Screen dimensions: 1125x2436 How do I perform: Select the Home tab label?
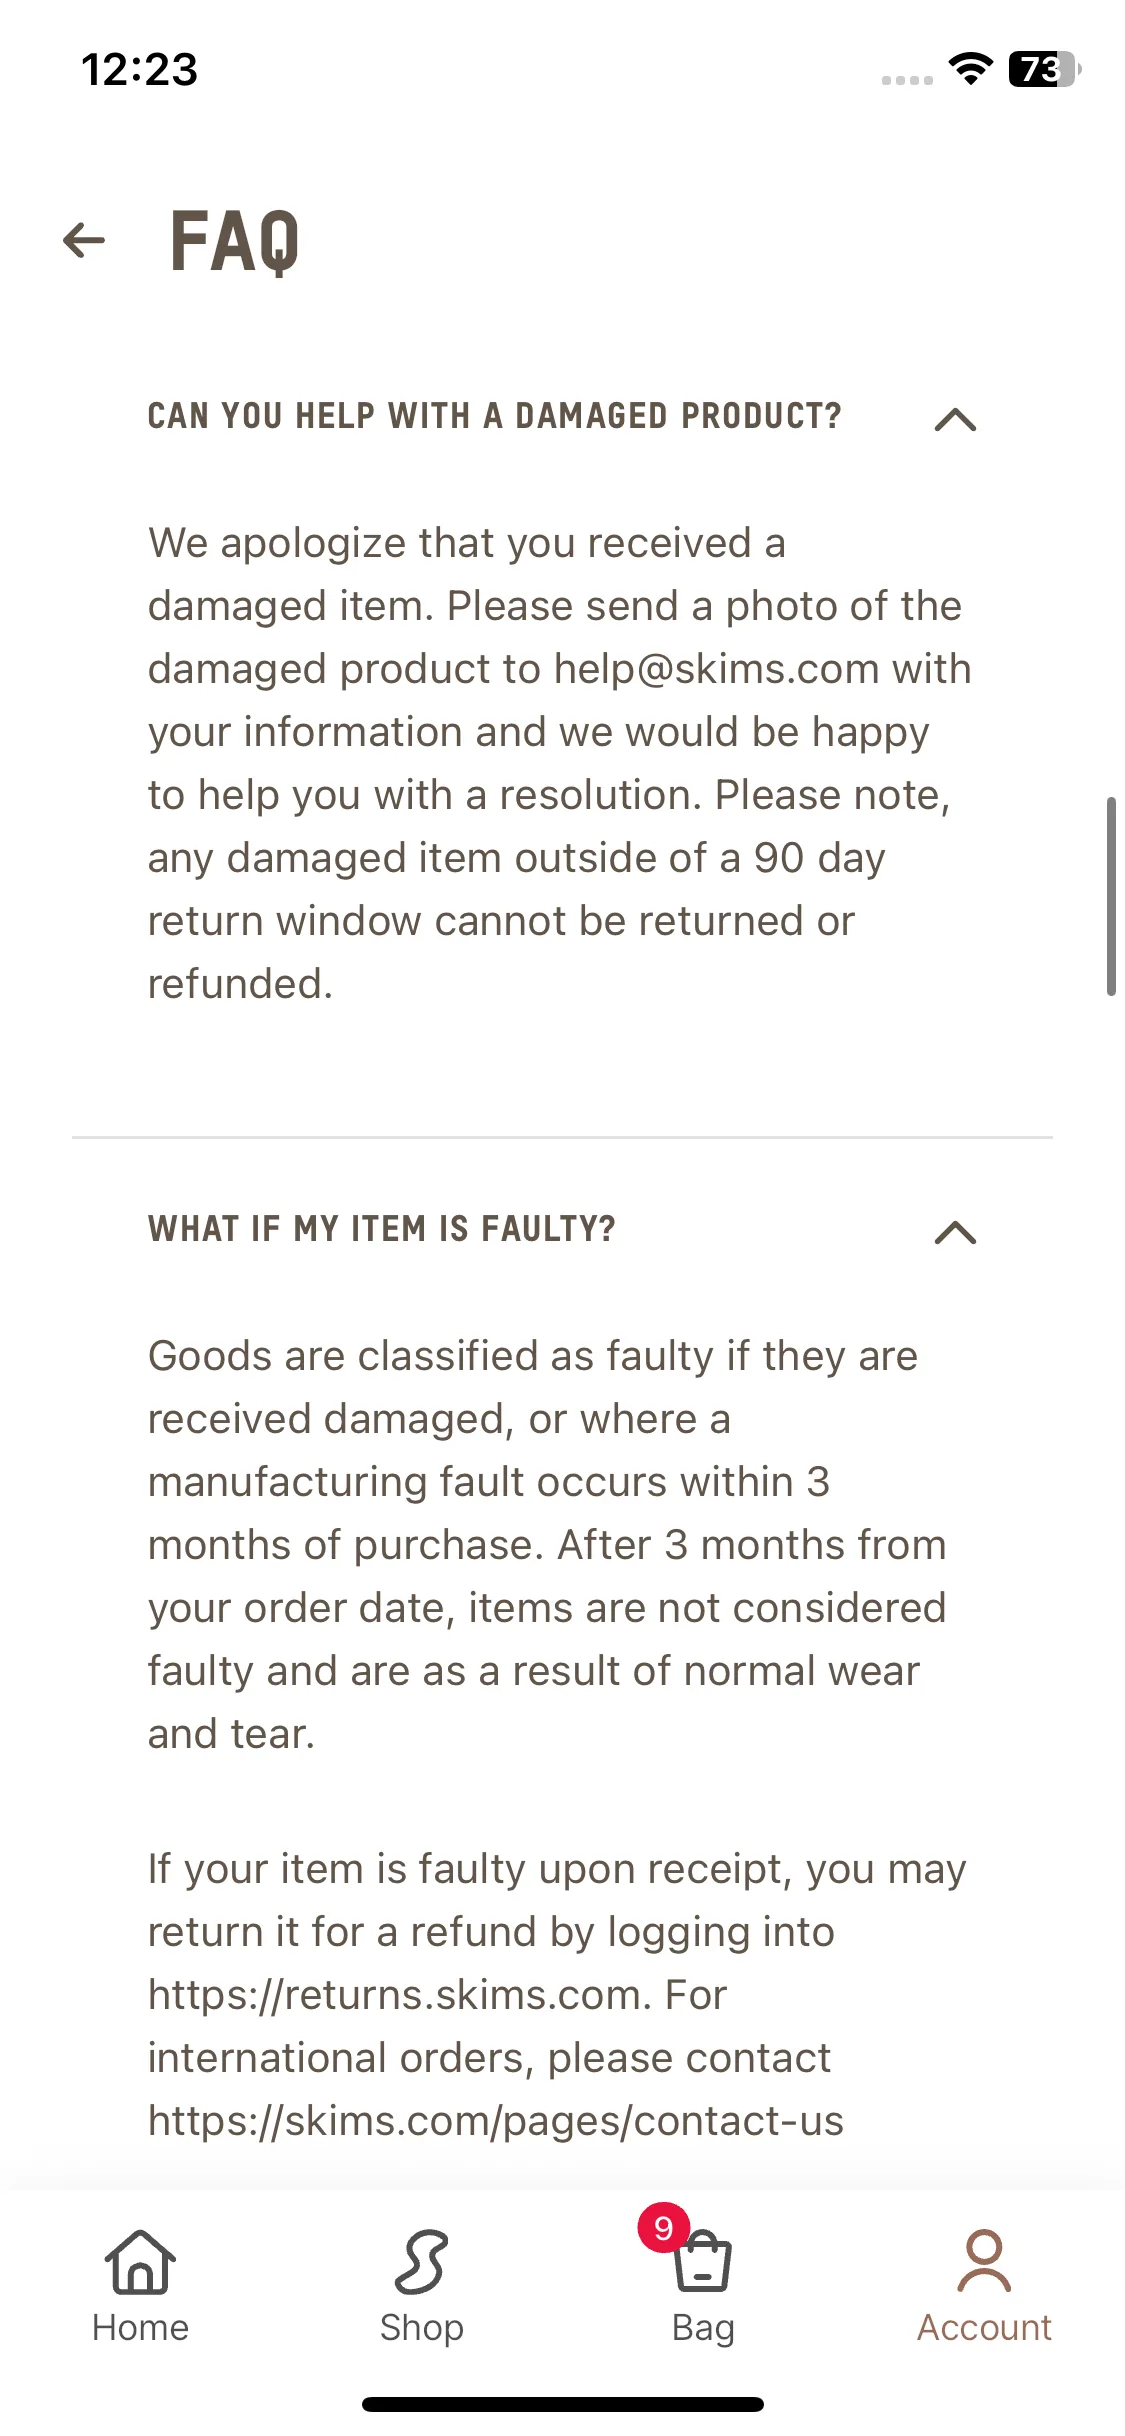140,2328
